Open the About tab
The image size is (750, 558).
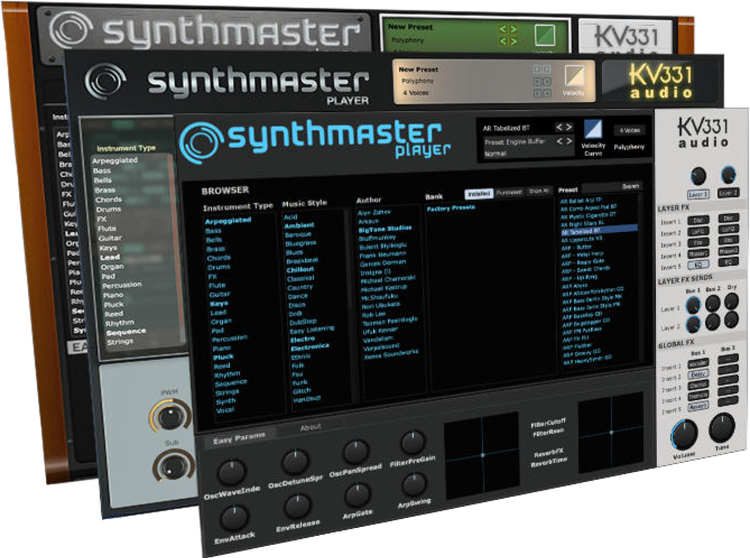312,427
